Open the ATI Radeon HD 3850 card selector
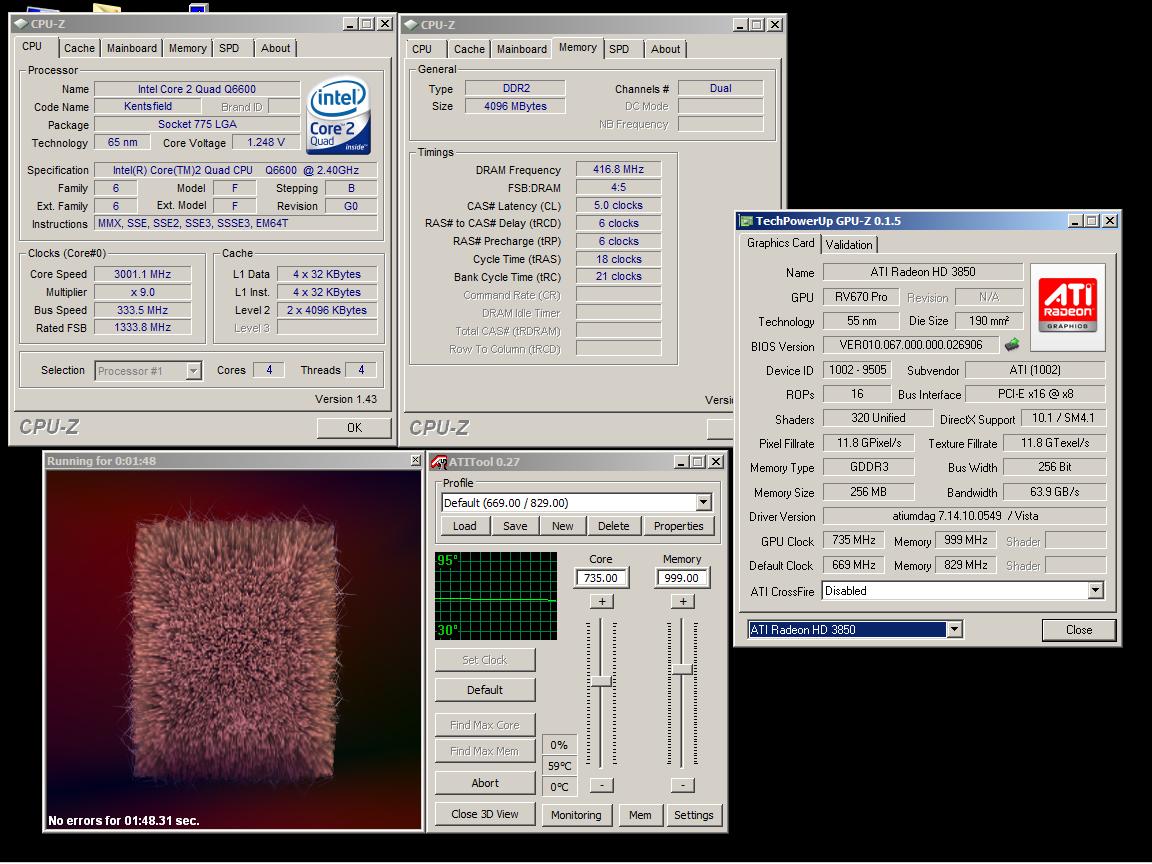This screenshot has height=864, width=1152. click(x=954, y=629)
